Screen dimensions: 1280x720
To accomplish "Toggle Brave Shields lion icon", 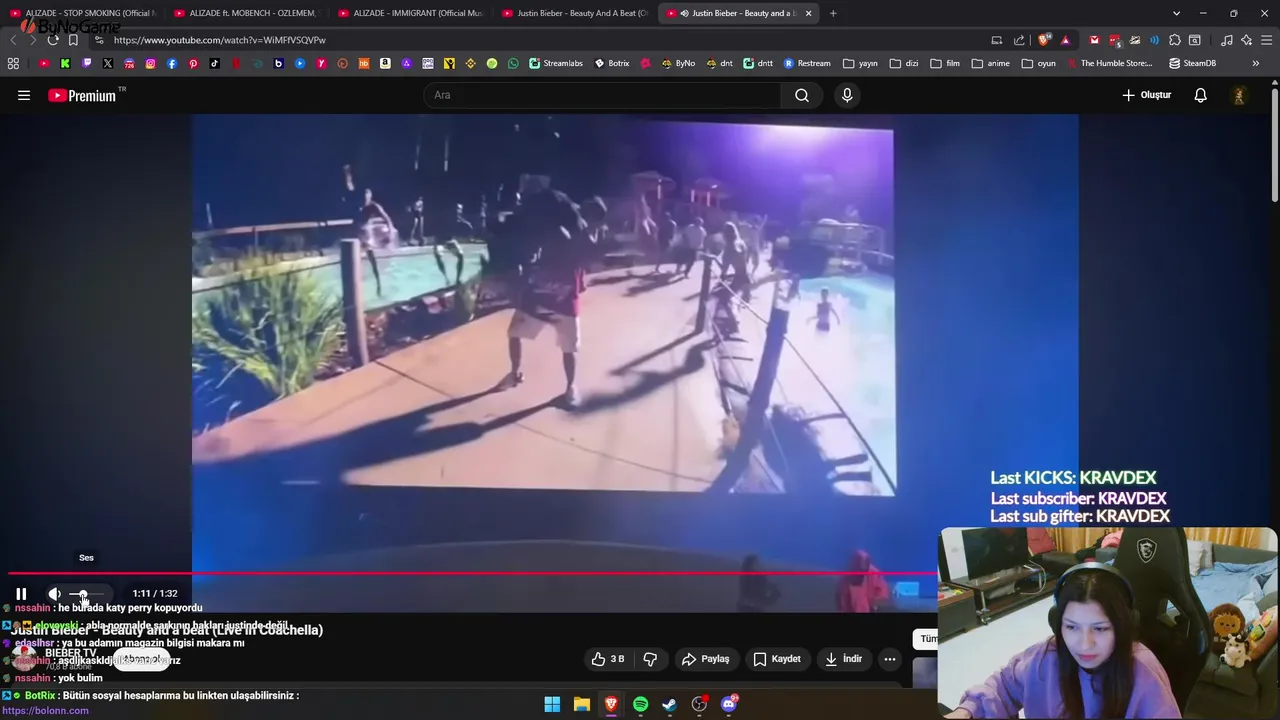I will pos(1044,40).
